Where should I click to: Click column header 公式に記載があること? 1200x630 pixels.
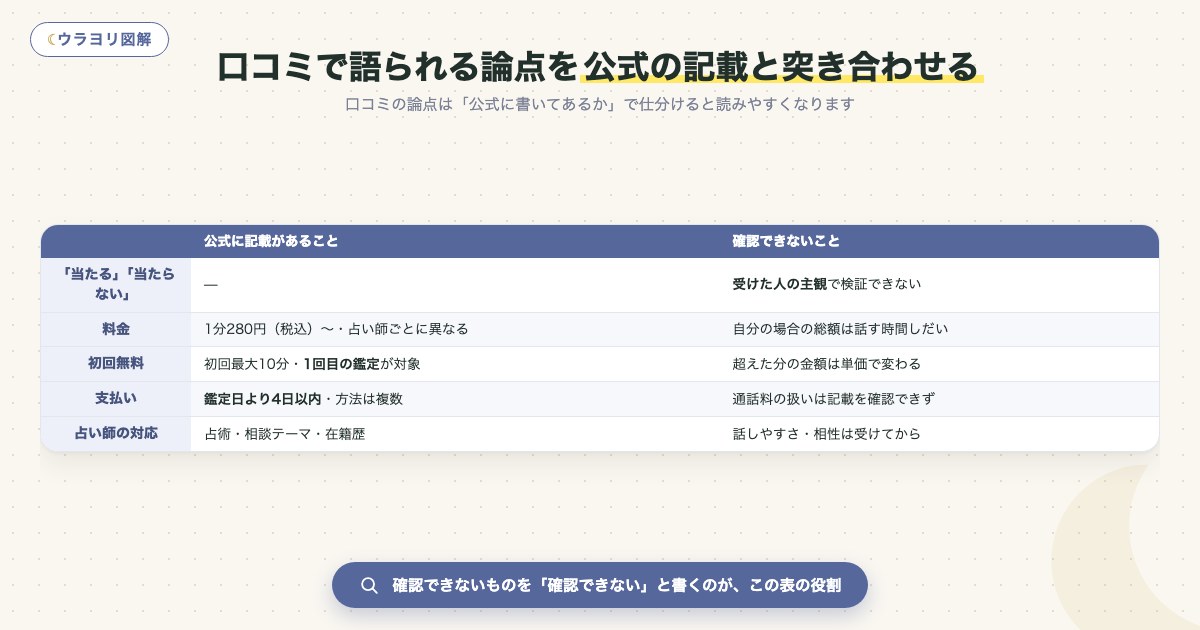pyautogui.click(x=270, y=241)
